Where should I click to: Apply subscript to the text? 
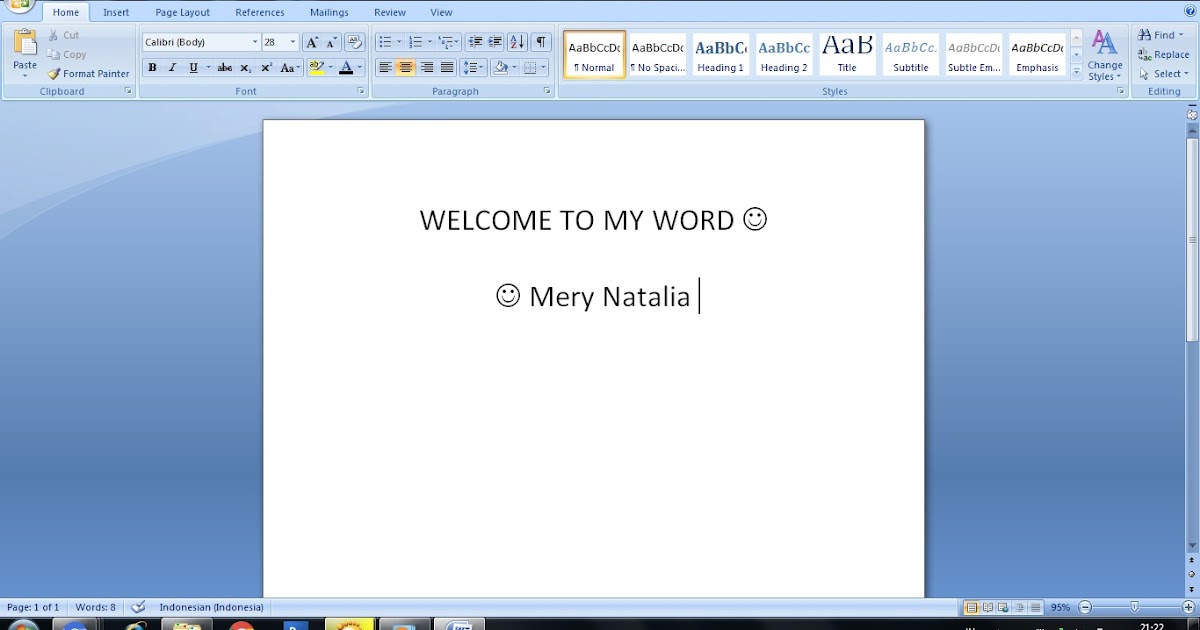pyautogui.click(x=245, y=67)
